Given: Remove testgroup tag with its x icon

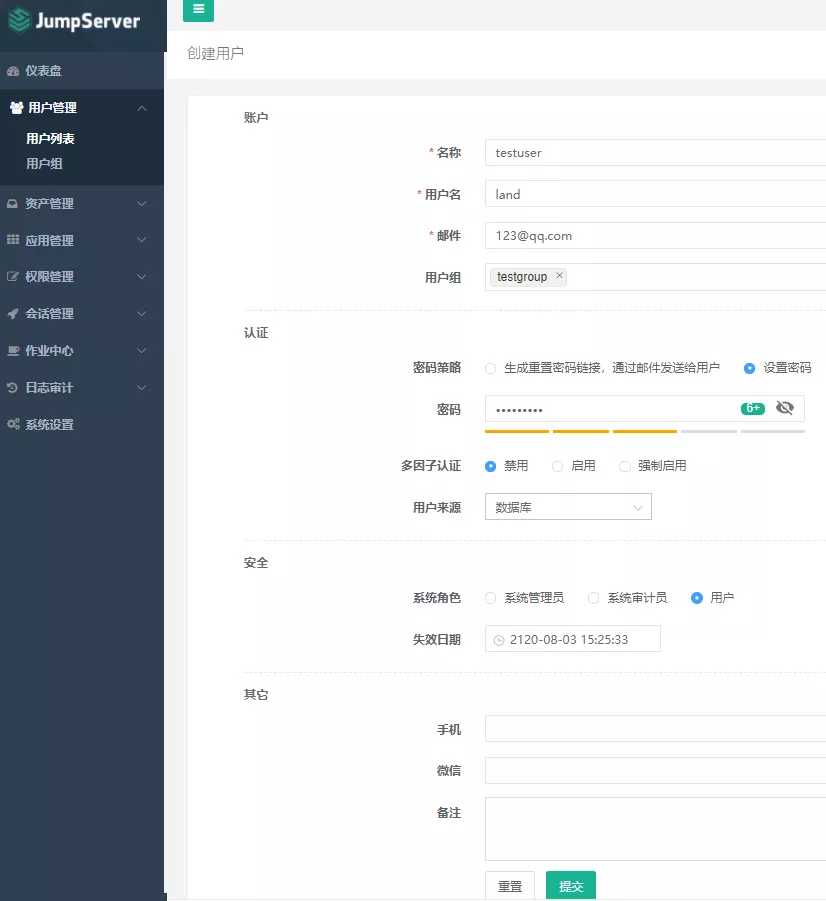Looking at the screenshot, I should [x=559, y=276].
